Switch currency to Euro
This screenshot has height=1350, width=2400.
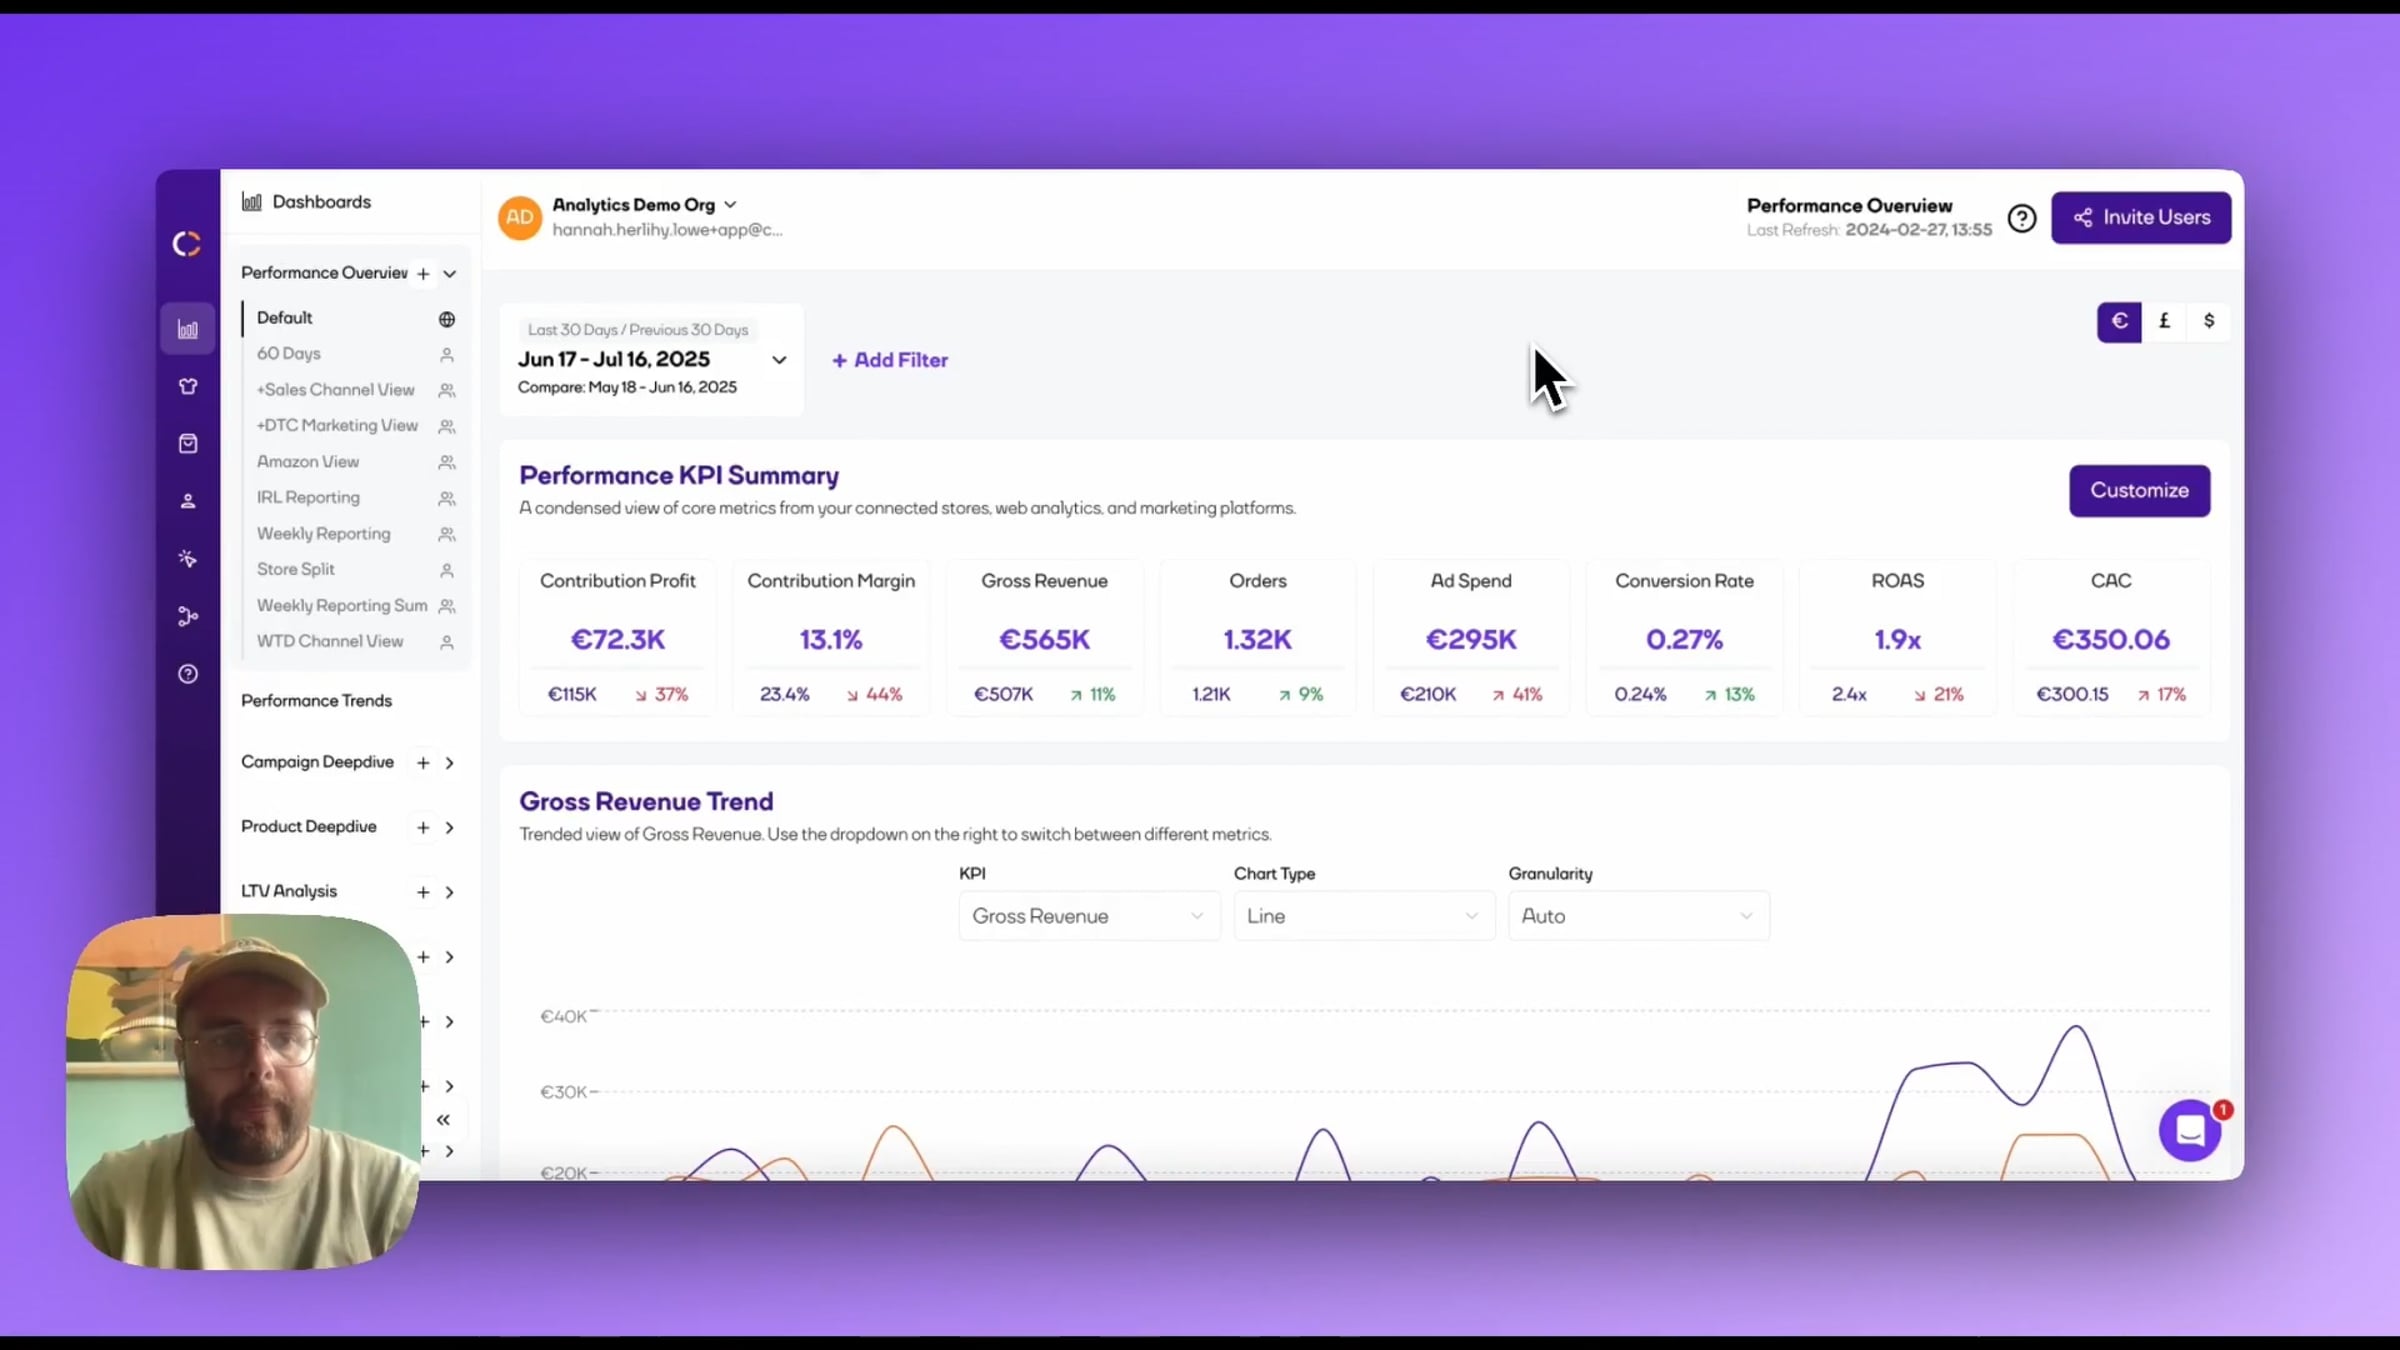pos(2119,321)
